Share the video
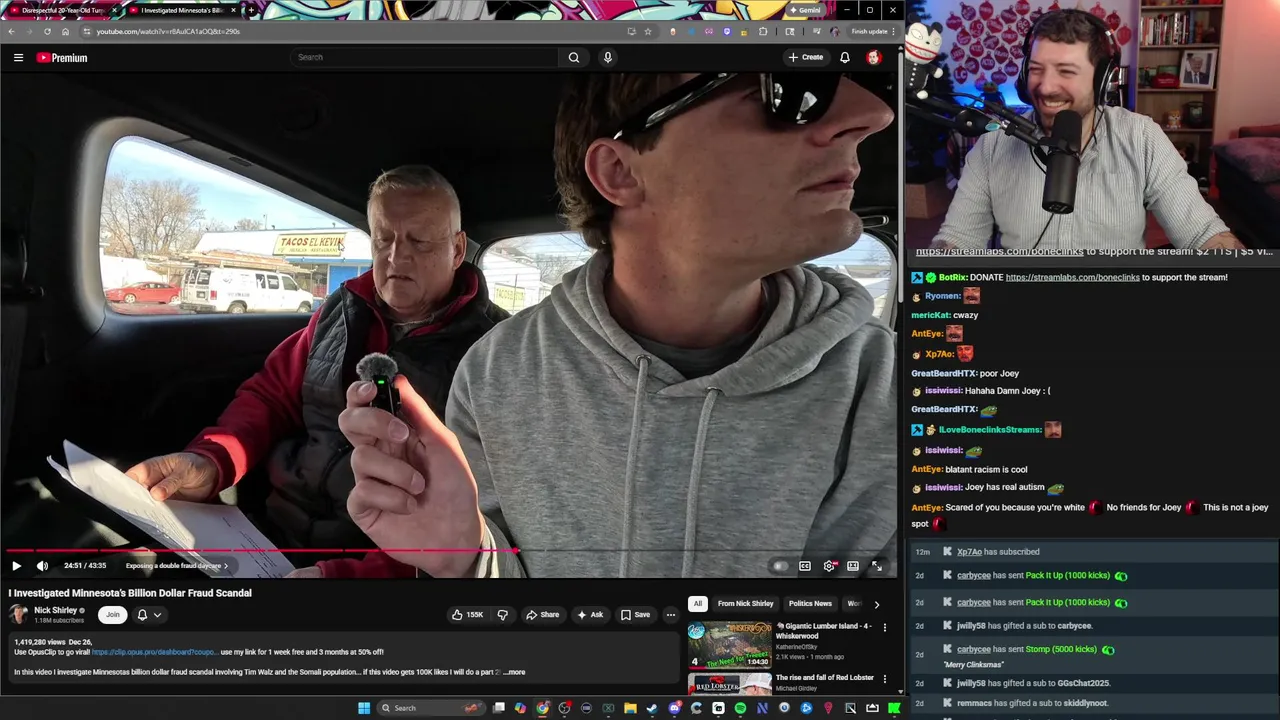The image size is (1280, 720). [x=543, y=615]
